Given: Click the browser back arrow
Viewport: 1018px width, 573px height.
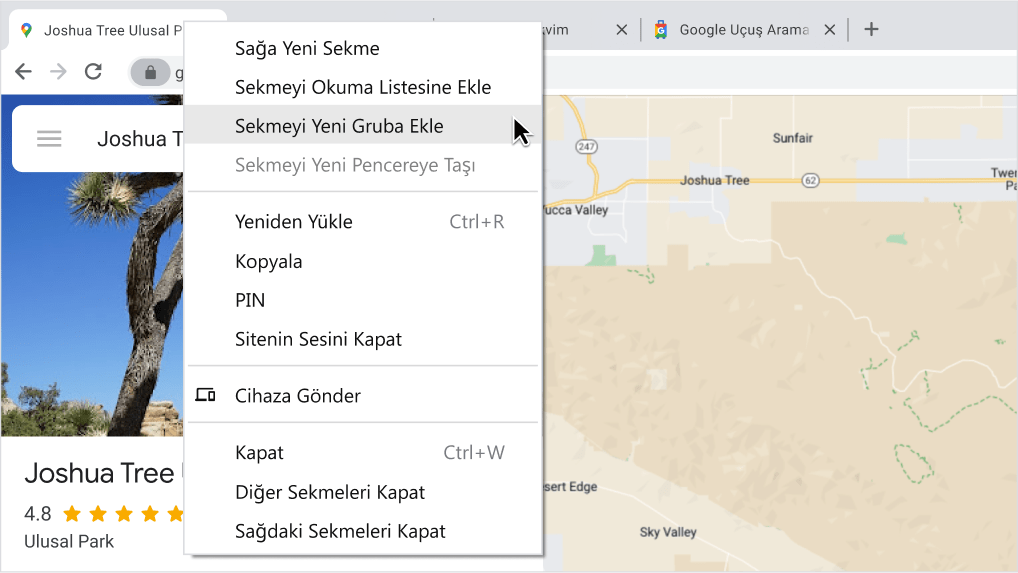Looking at the screenshot, I should click(x=23, y=72).
